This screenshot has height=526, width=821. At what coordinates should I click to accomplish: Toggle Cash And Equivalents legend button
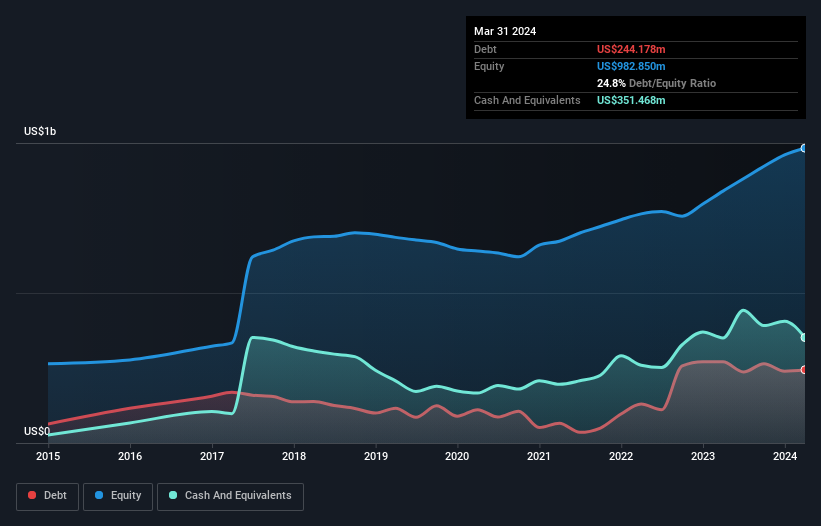230,496
